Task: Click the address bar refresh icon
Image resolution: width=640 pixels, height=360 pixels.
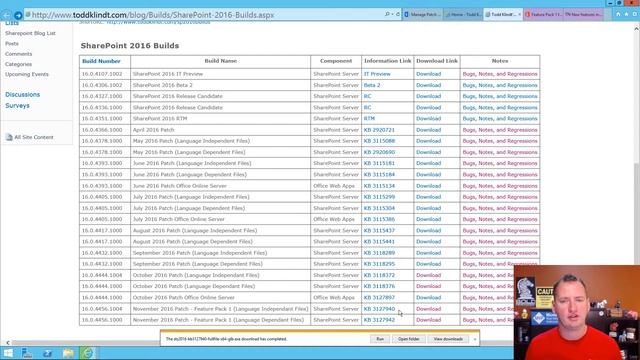Action: coord(398,14)
